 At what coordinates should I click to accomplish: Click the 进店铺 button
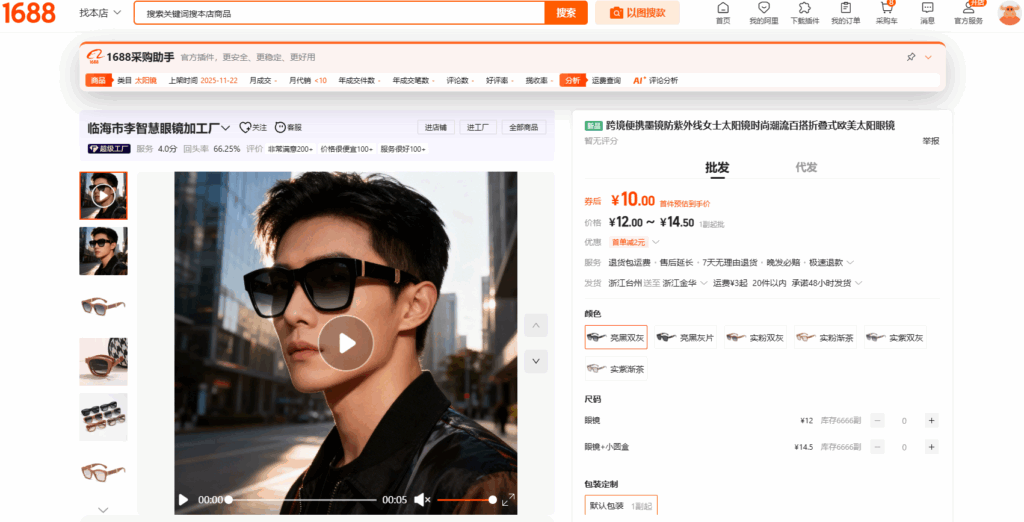pyautogui.click(x=435, y=127)
